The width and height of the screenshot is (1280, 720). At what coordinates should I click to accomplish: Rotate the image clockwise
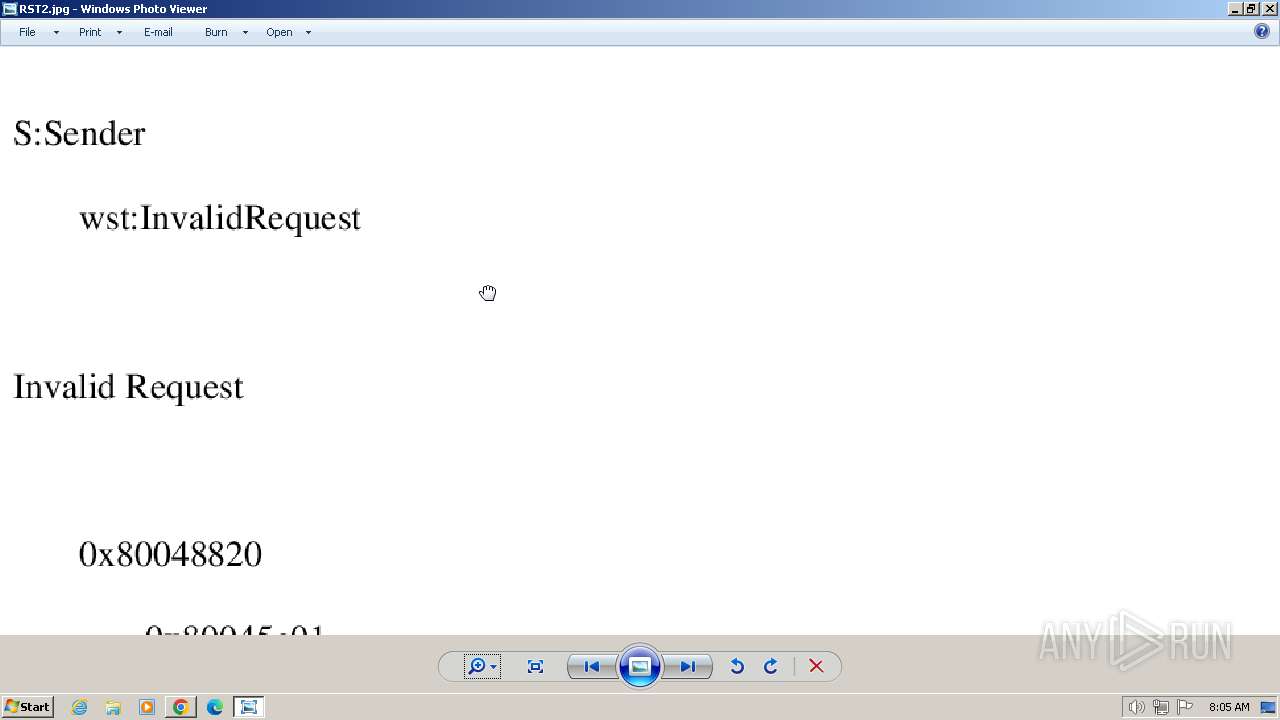(x=771, y=667)
